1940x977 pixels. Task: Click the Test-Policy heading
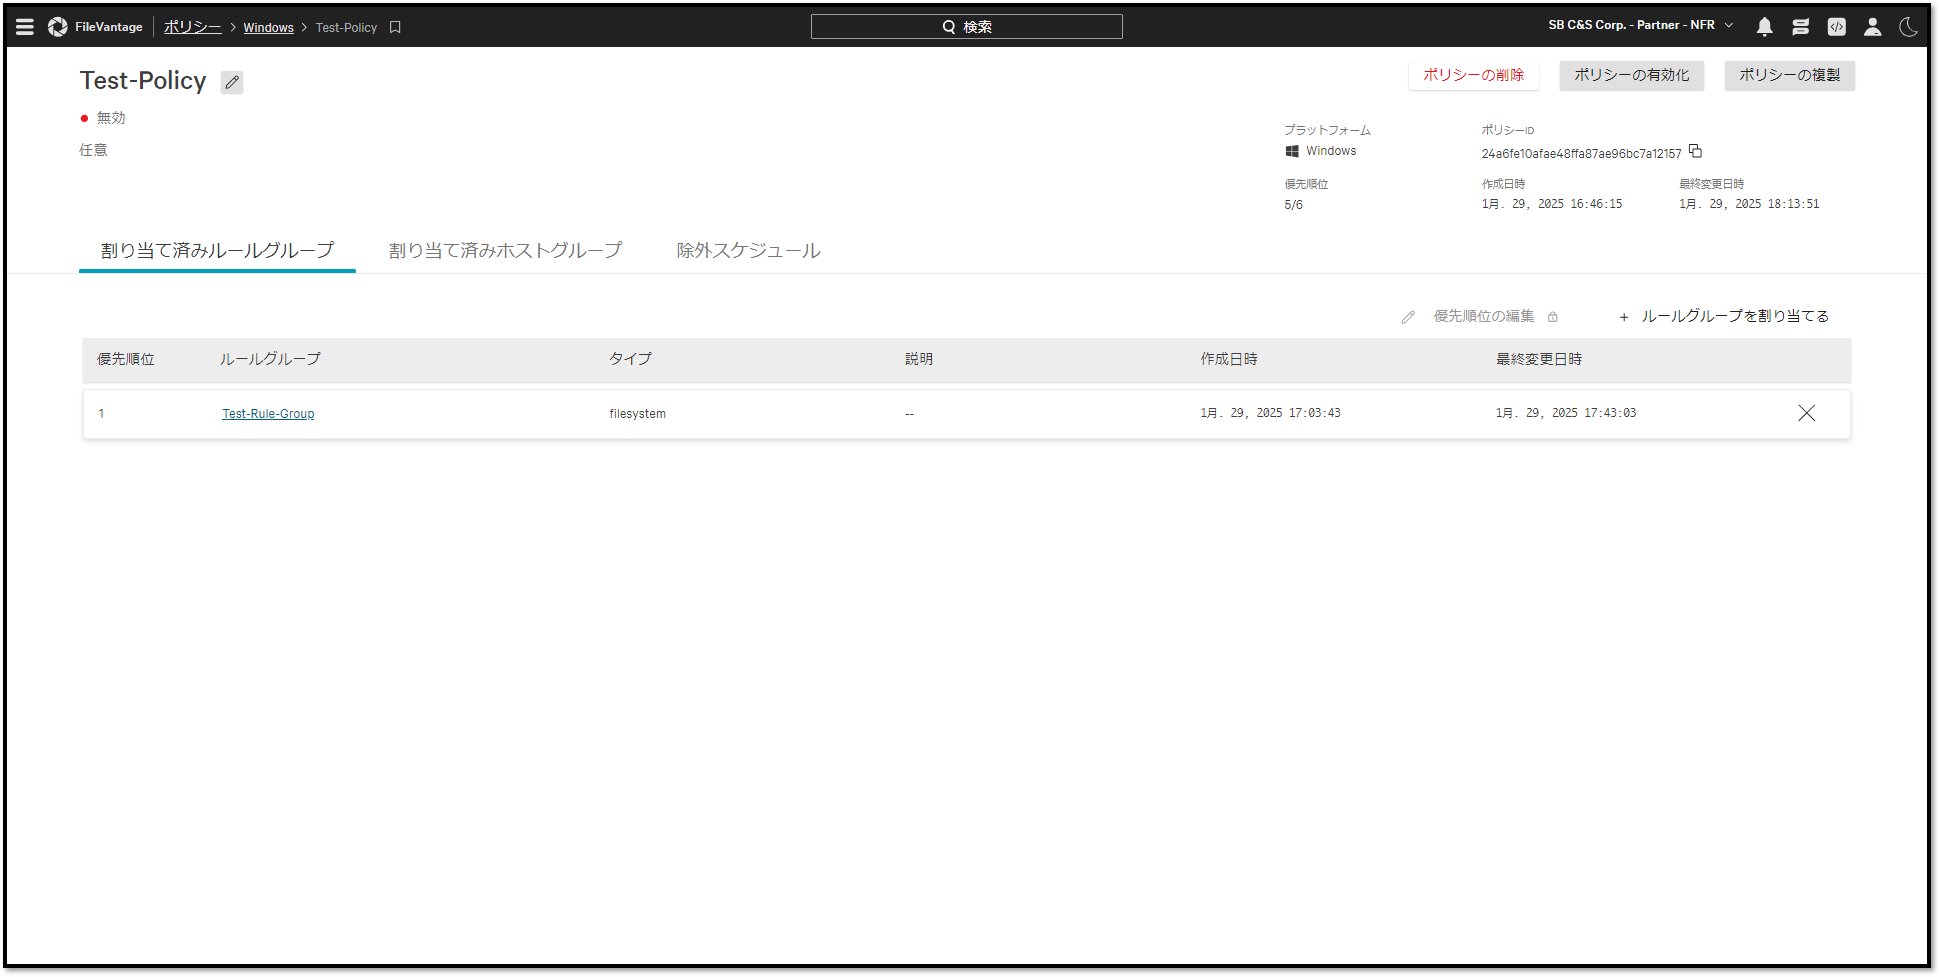143,81
